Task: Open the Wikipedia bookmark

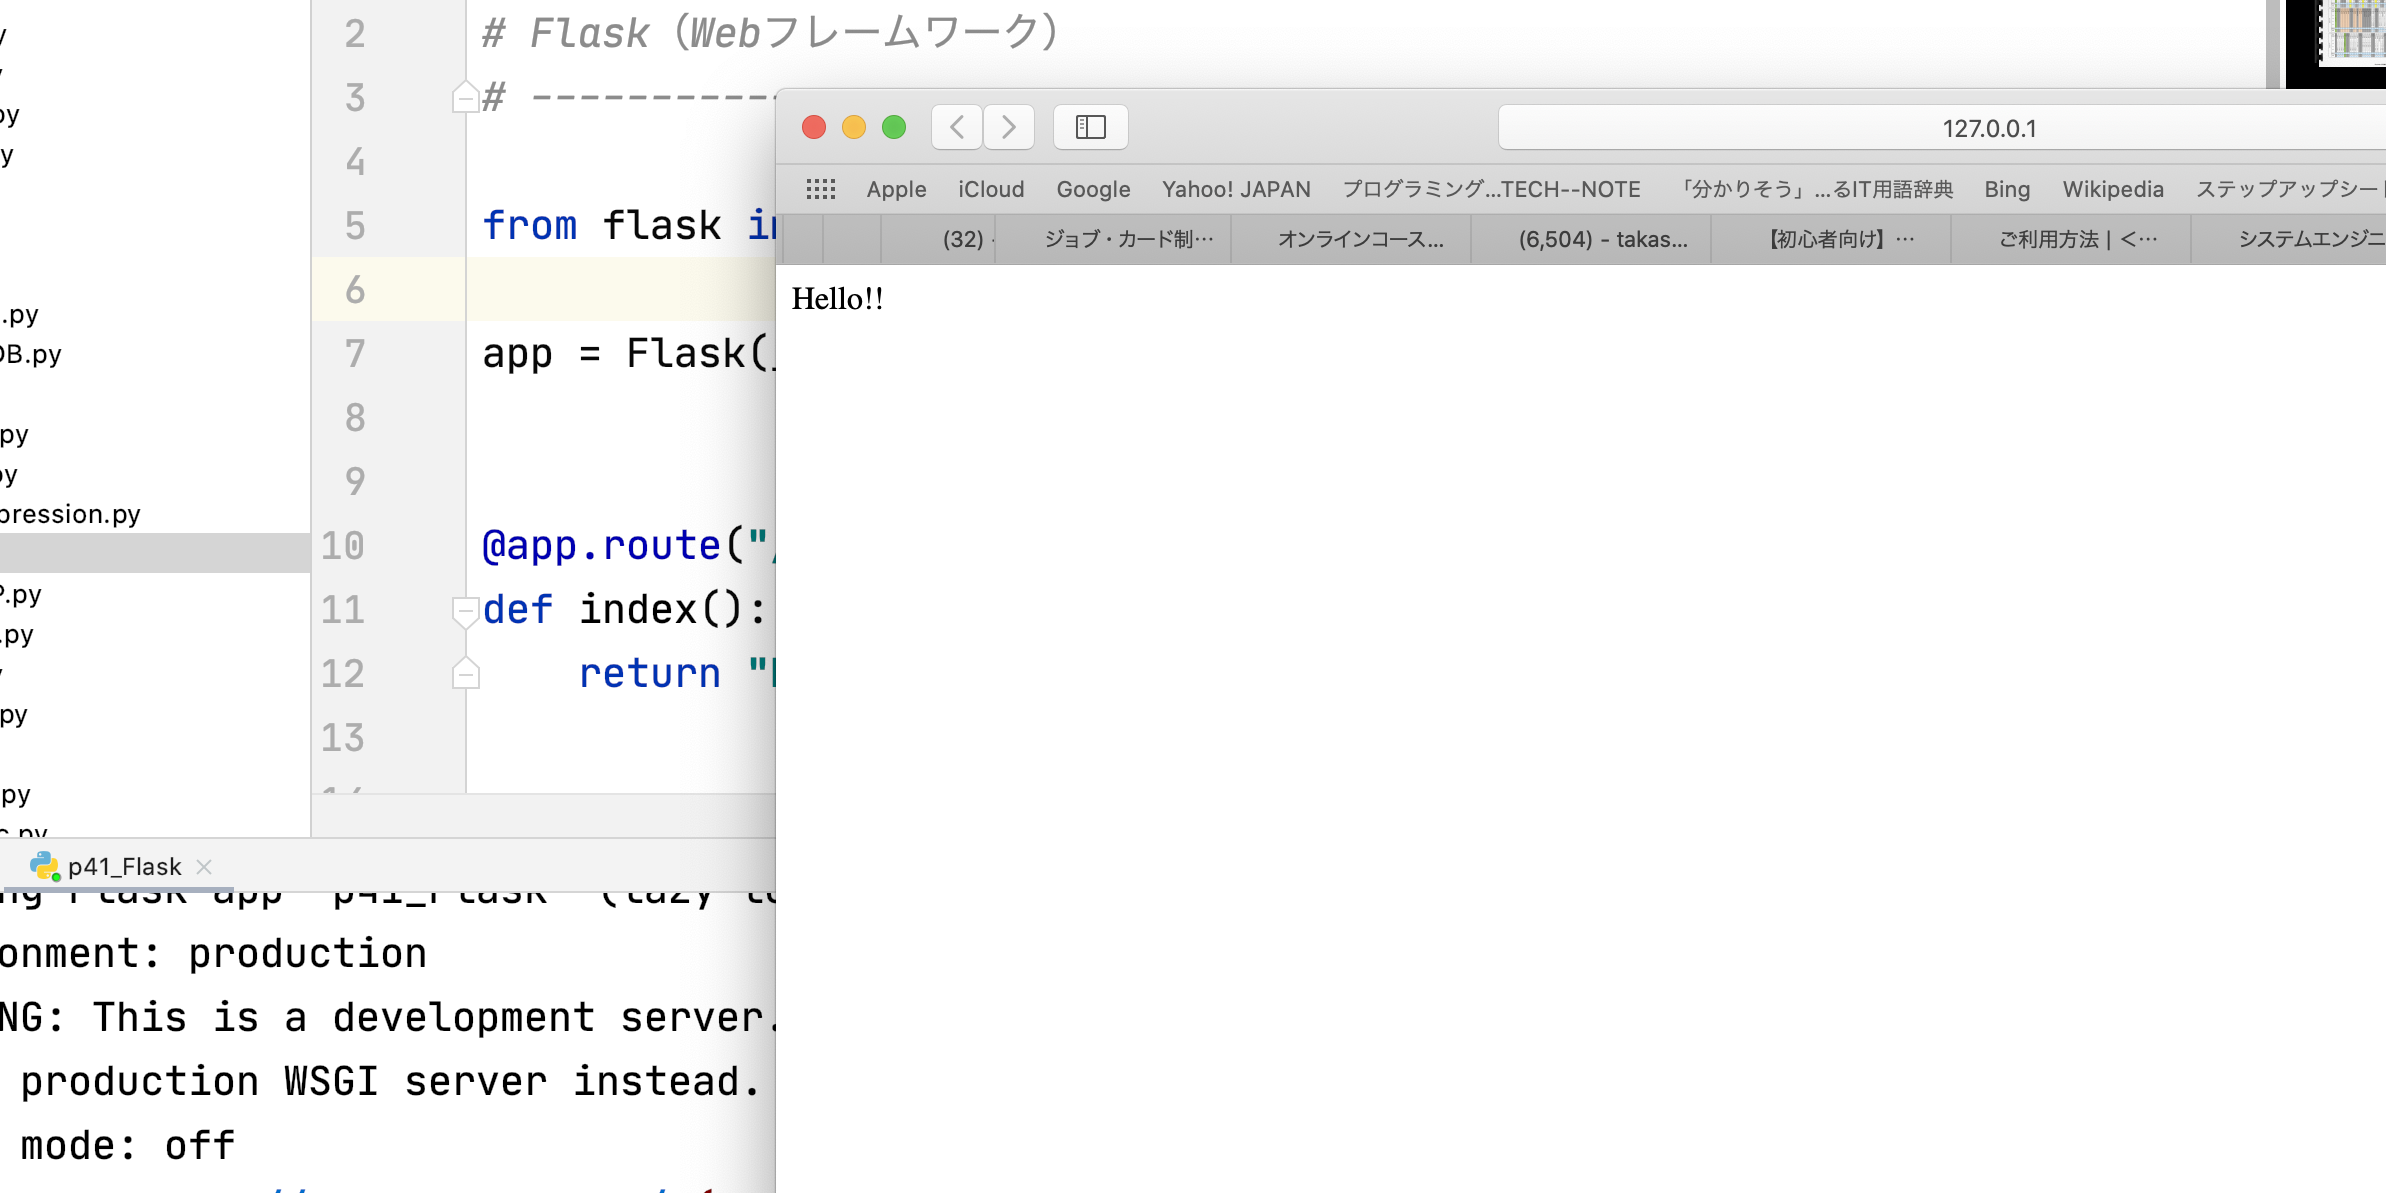Action: tap(2112, 189)
